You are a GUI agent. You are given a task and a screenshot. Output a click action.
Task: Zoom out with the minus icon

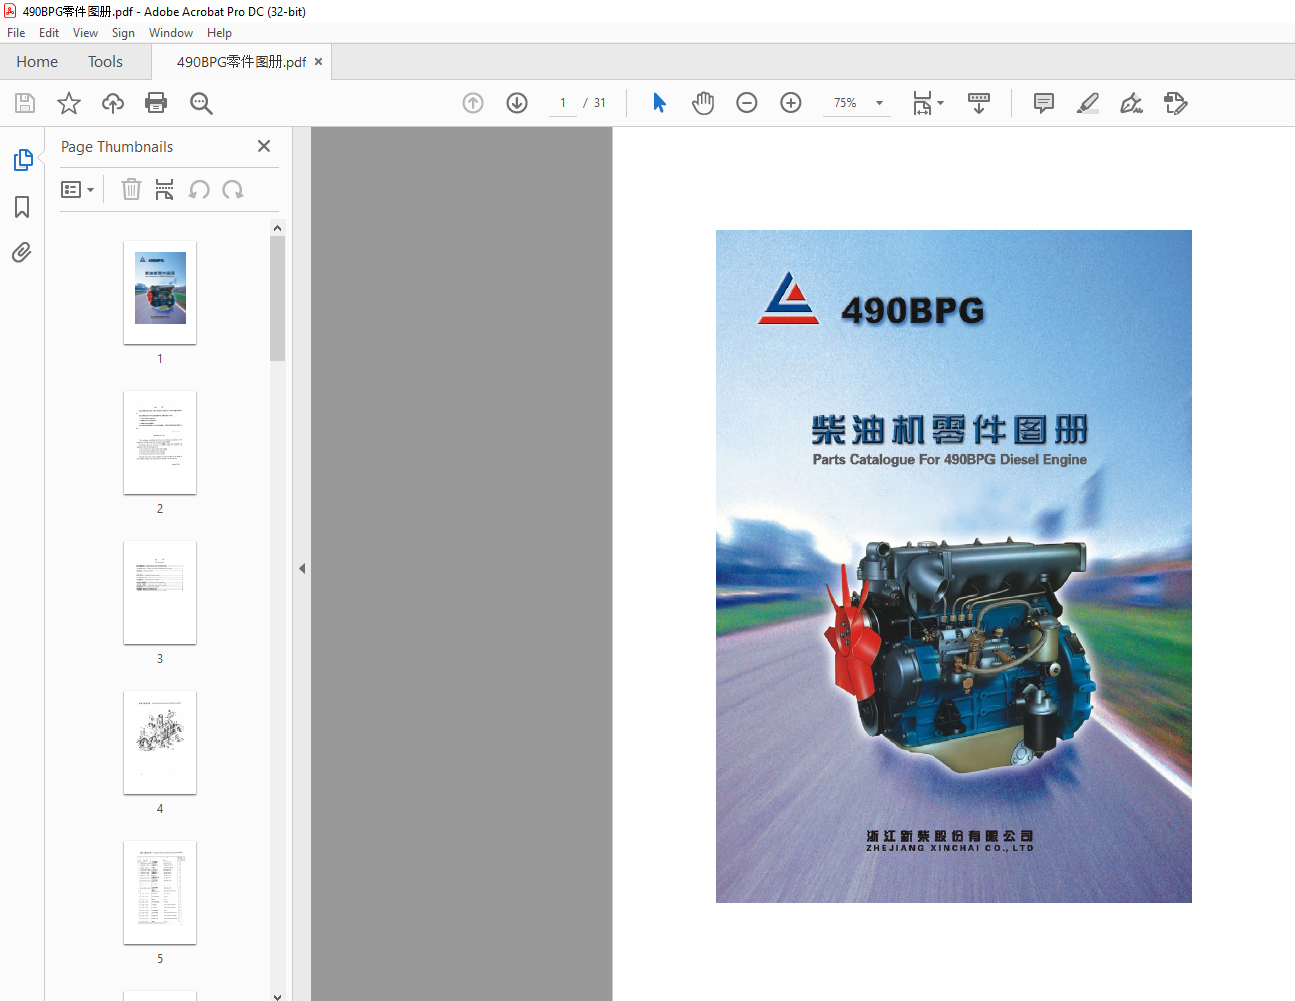pyautogui.click(x=747, y=103)
